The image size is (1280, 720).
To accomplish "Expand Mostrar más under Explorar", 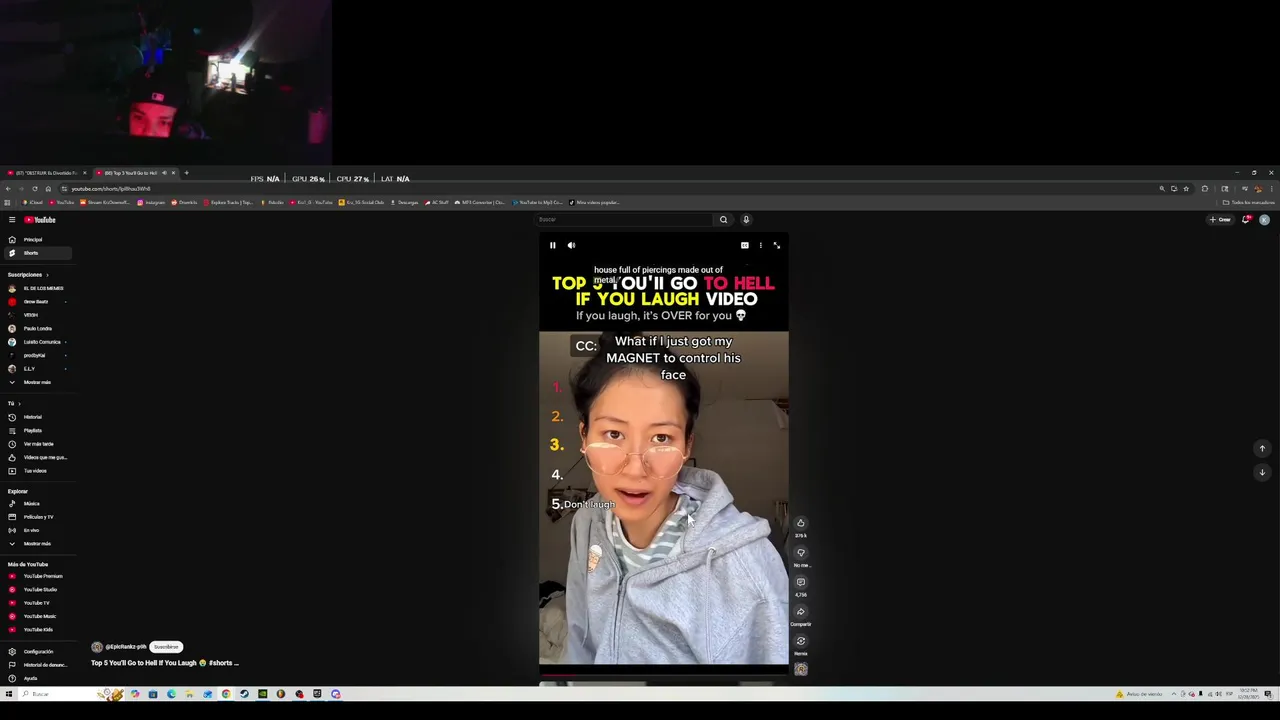I will coord(38,544).
